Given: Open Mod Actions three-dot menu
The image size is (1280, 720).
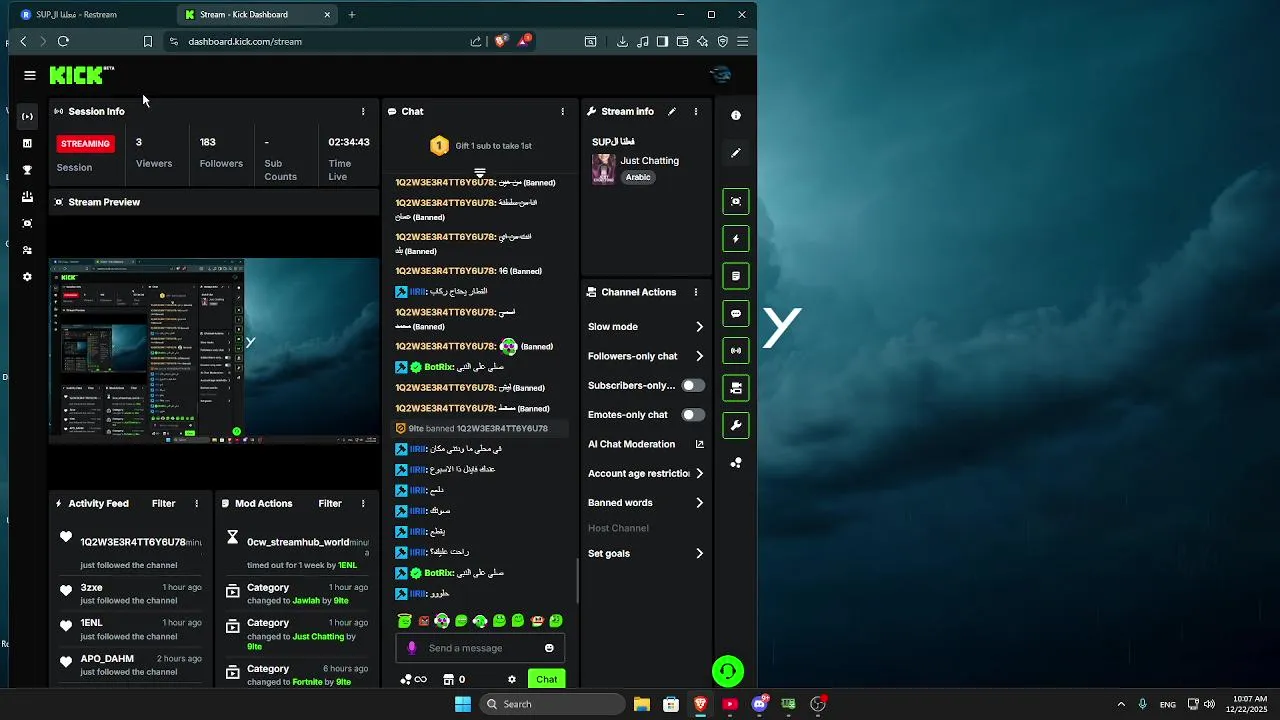Looking at the screenshot, I should (363, 504).
